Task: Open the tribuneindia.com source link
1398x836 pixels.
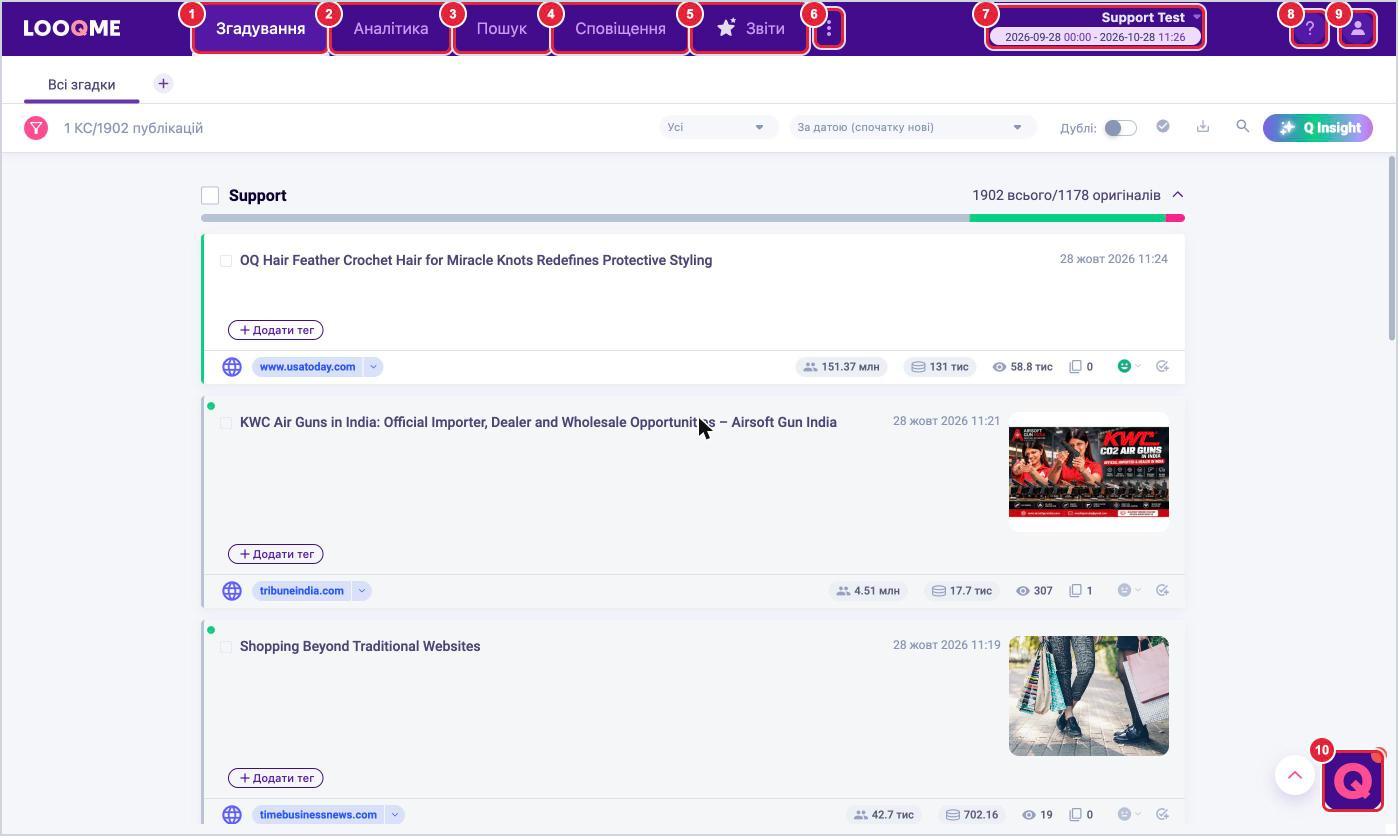Action: tap(302, 591)
